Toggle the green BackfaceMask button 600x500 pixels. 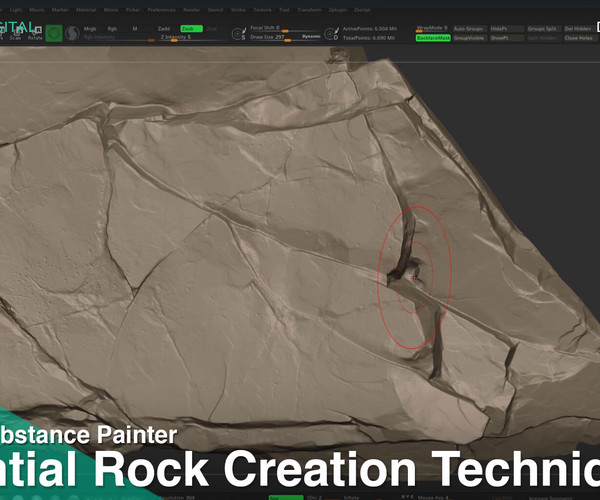point(433,38)
